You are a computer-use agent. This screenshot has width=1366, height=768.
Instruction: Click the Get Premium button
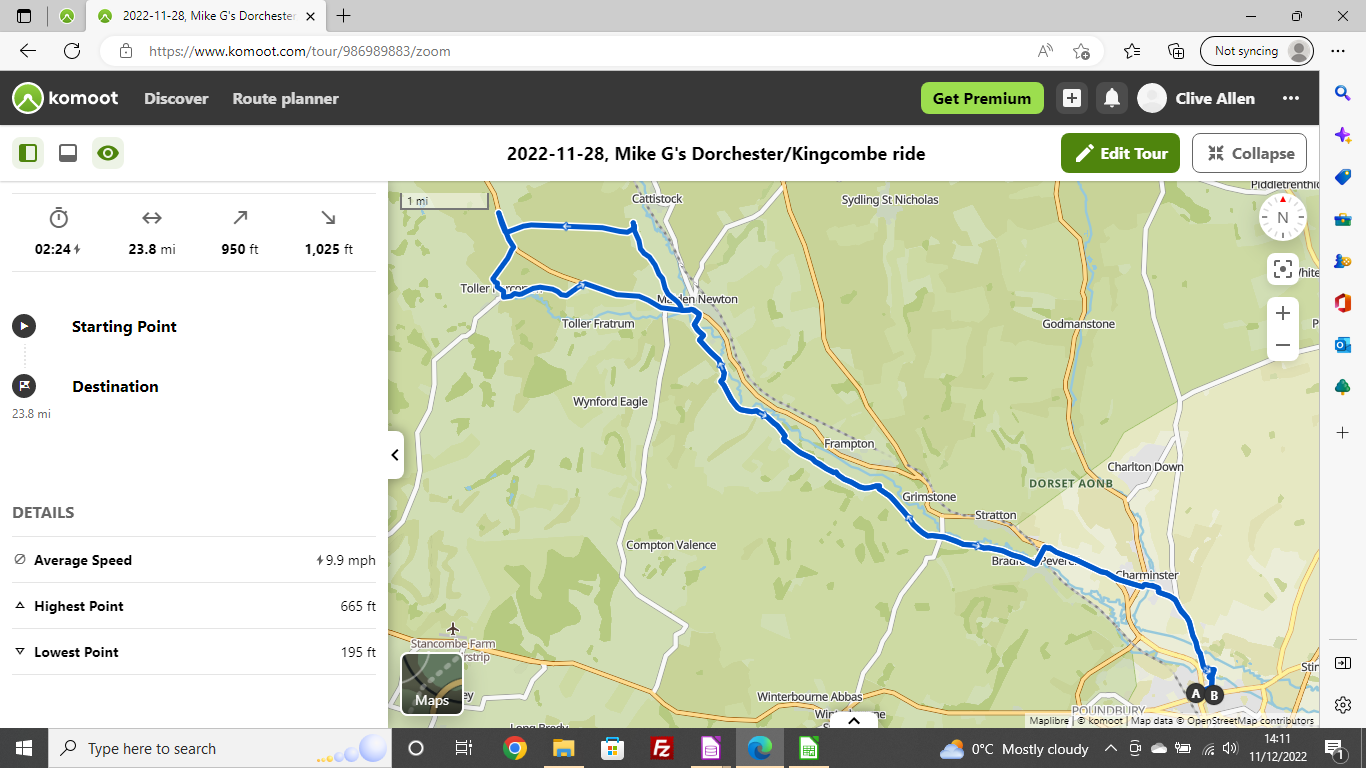point(982,98)
